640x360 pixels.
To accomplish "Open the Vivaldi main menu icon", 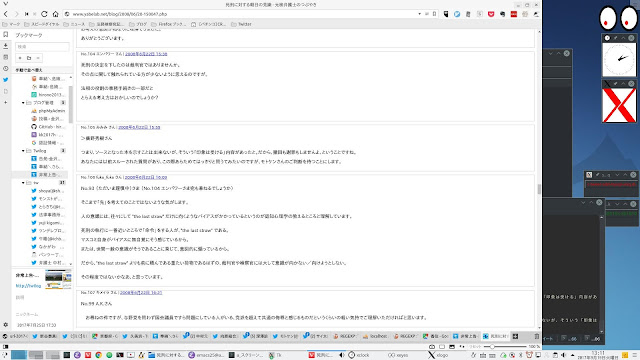I will pos(5,4).
